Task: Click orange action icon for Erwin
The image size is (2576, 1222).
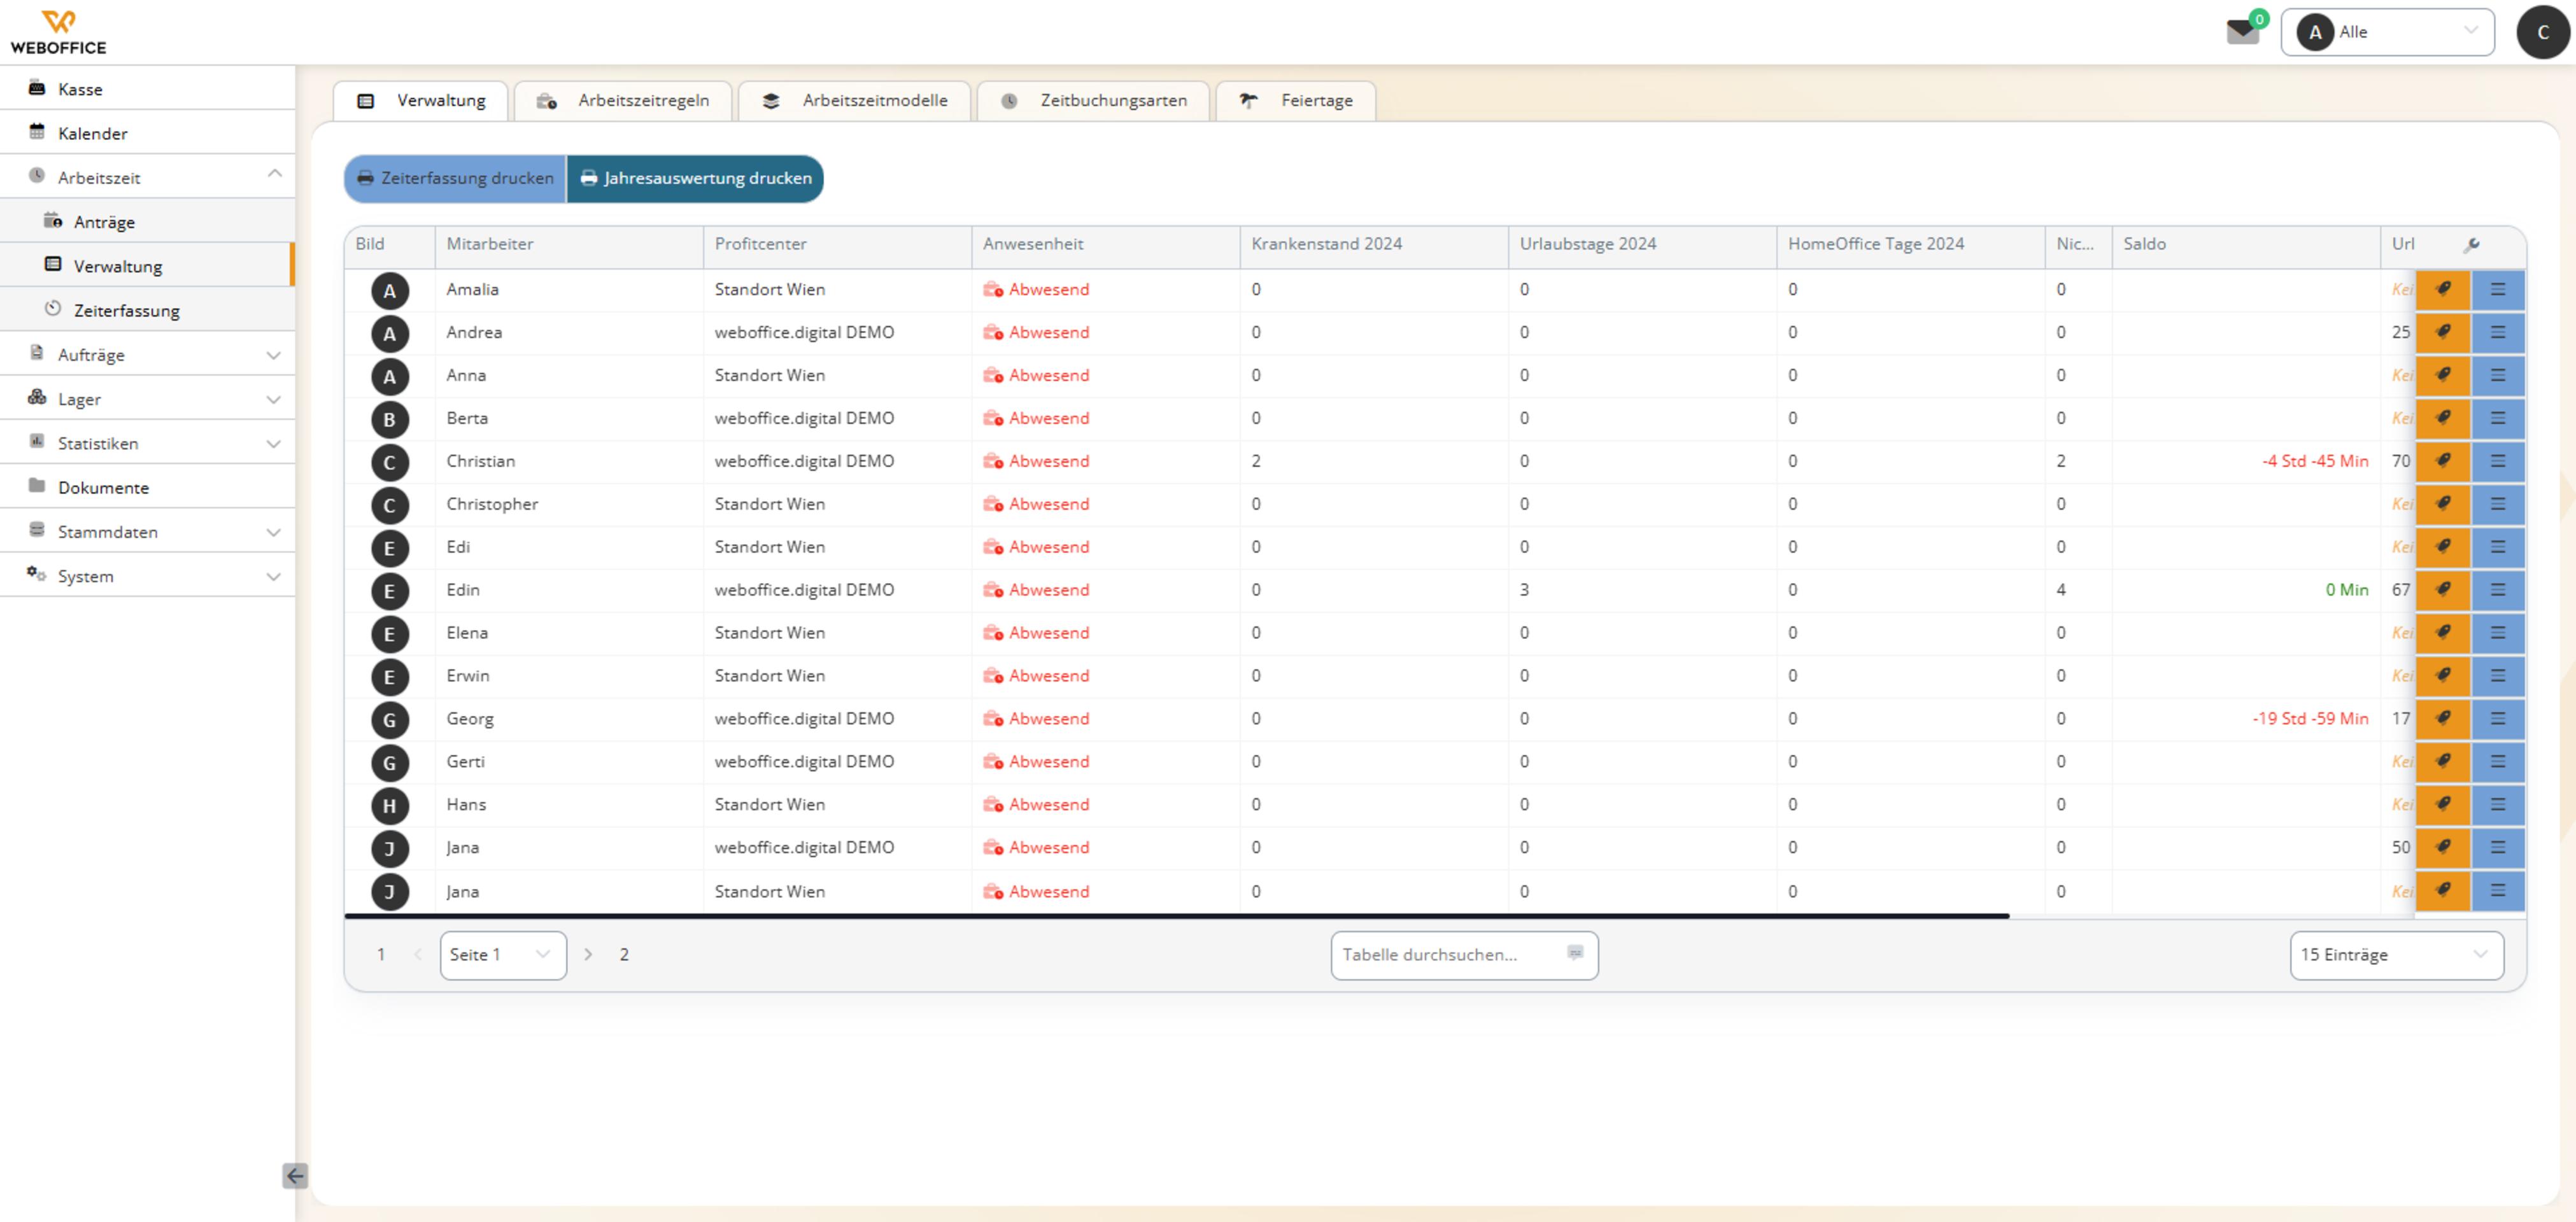Action: point(2442,677)
